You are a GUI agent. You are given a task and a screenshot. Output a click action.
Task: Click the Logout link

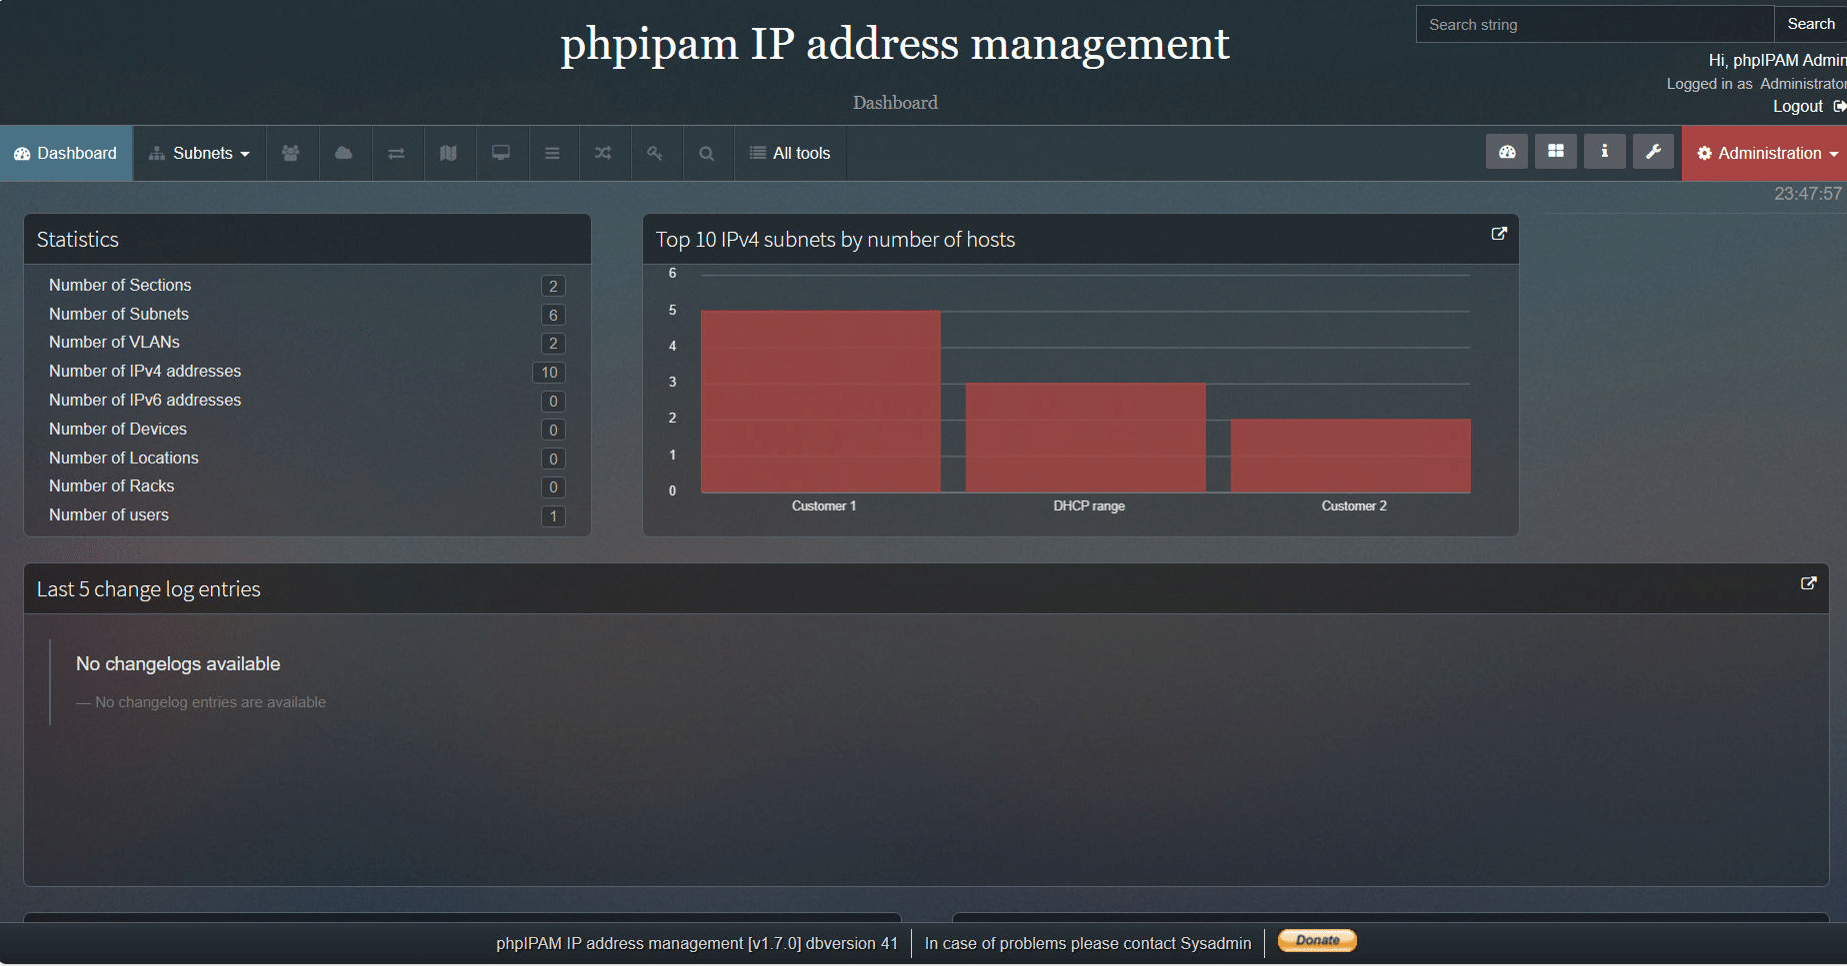click(x=1798, y=106)
